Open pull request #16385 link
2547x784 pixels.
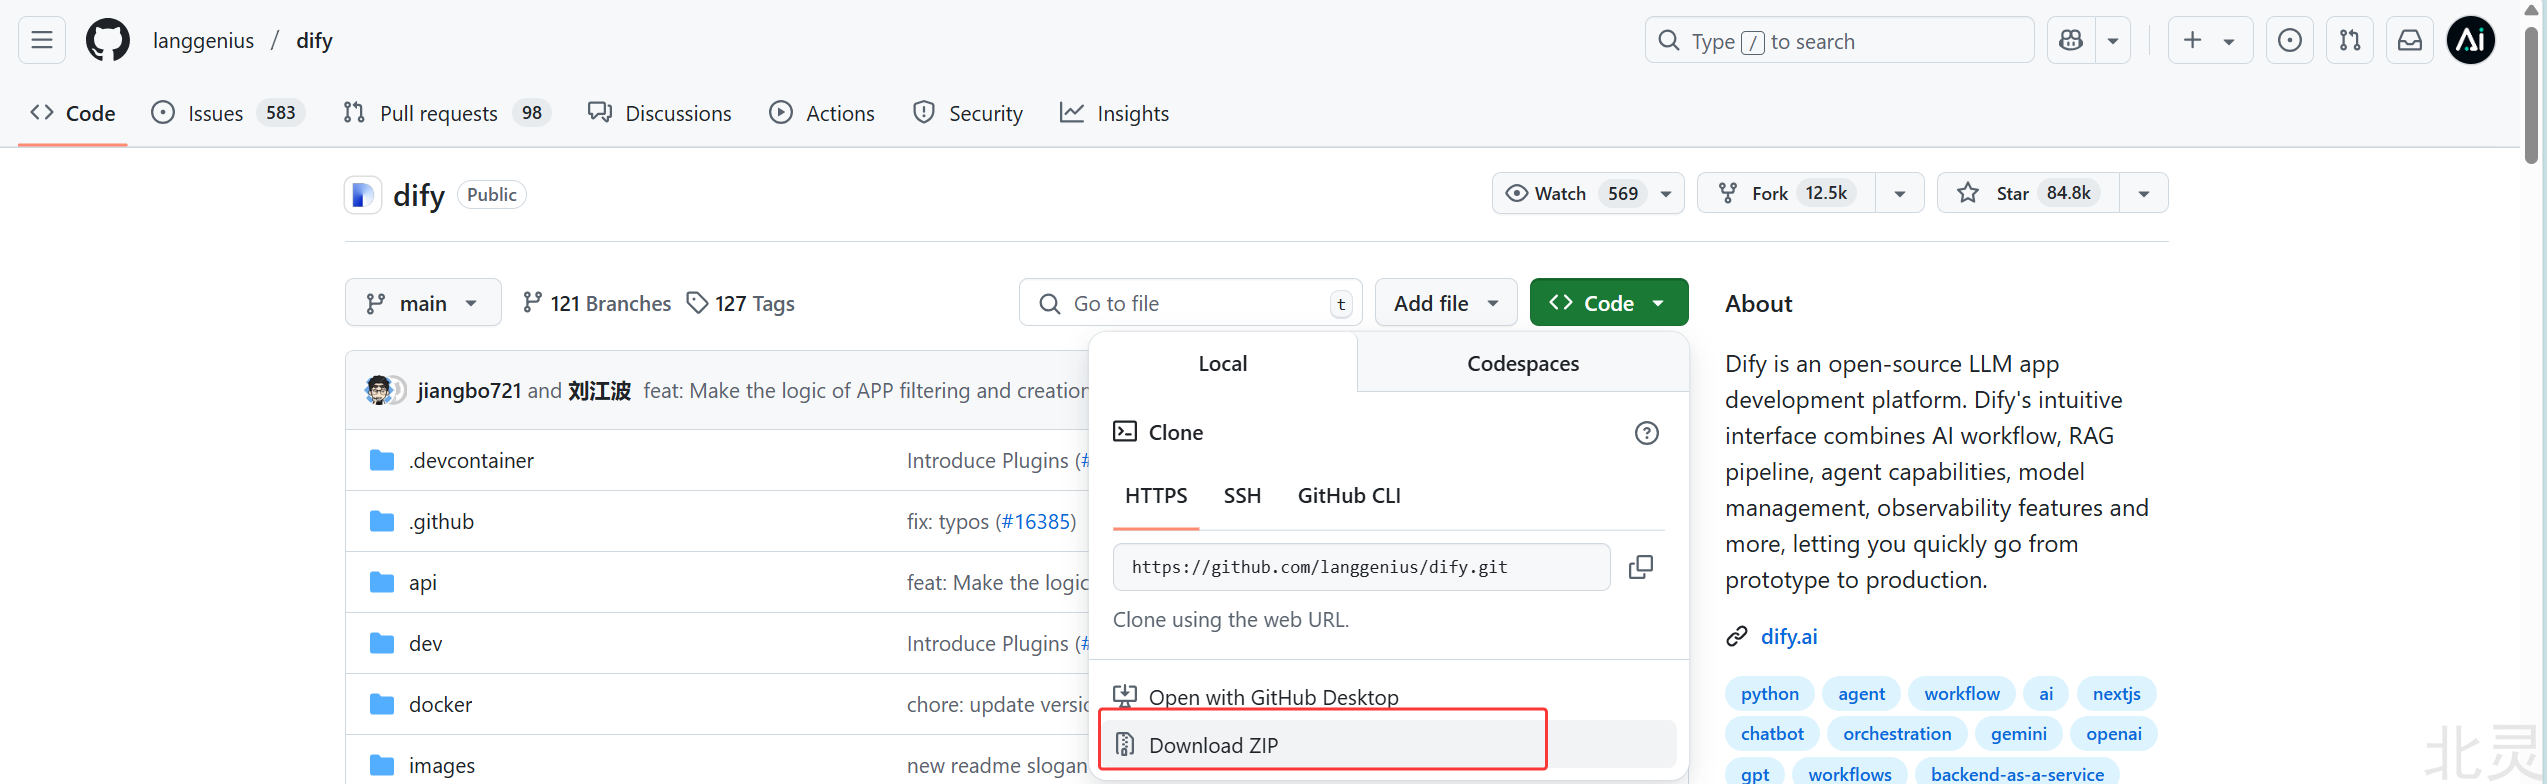pos(1035,522)
